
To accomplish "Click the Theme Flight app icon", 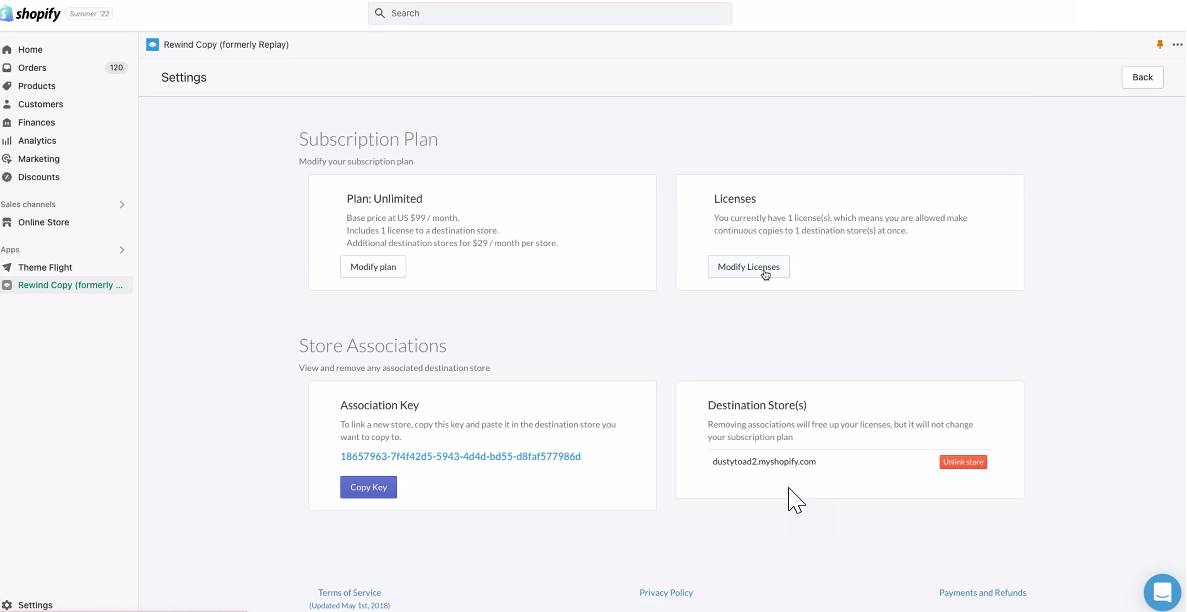I will coord(7,268).
